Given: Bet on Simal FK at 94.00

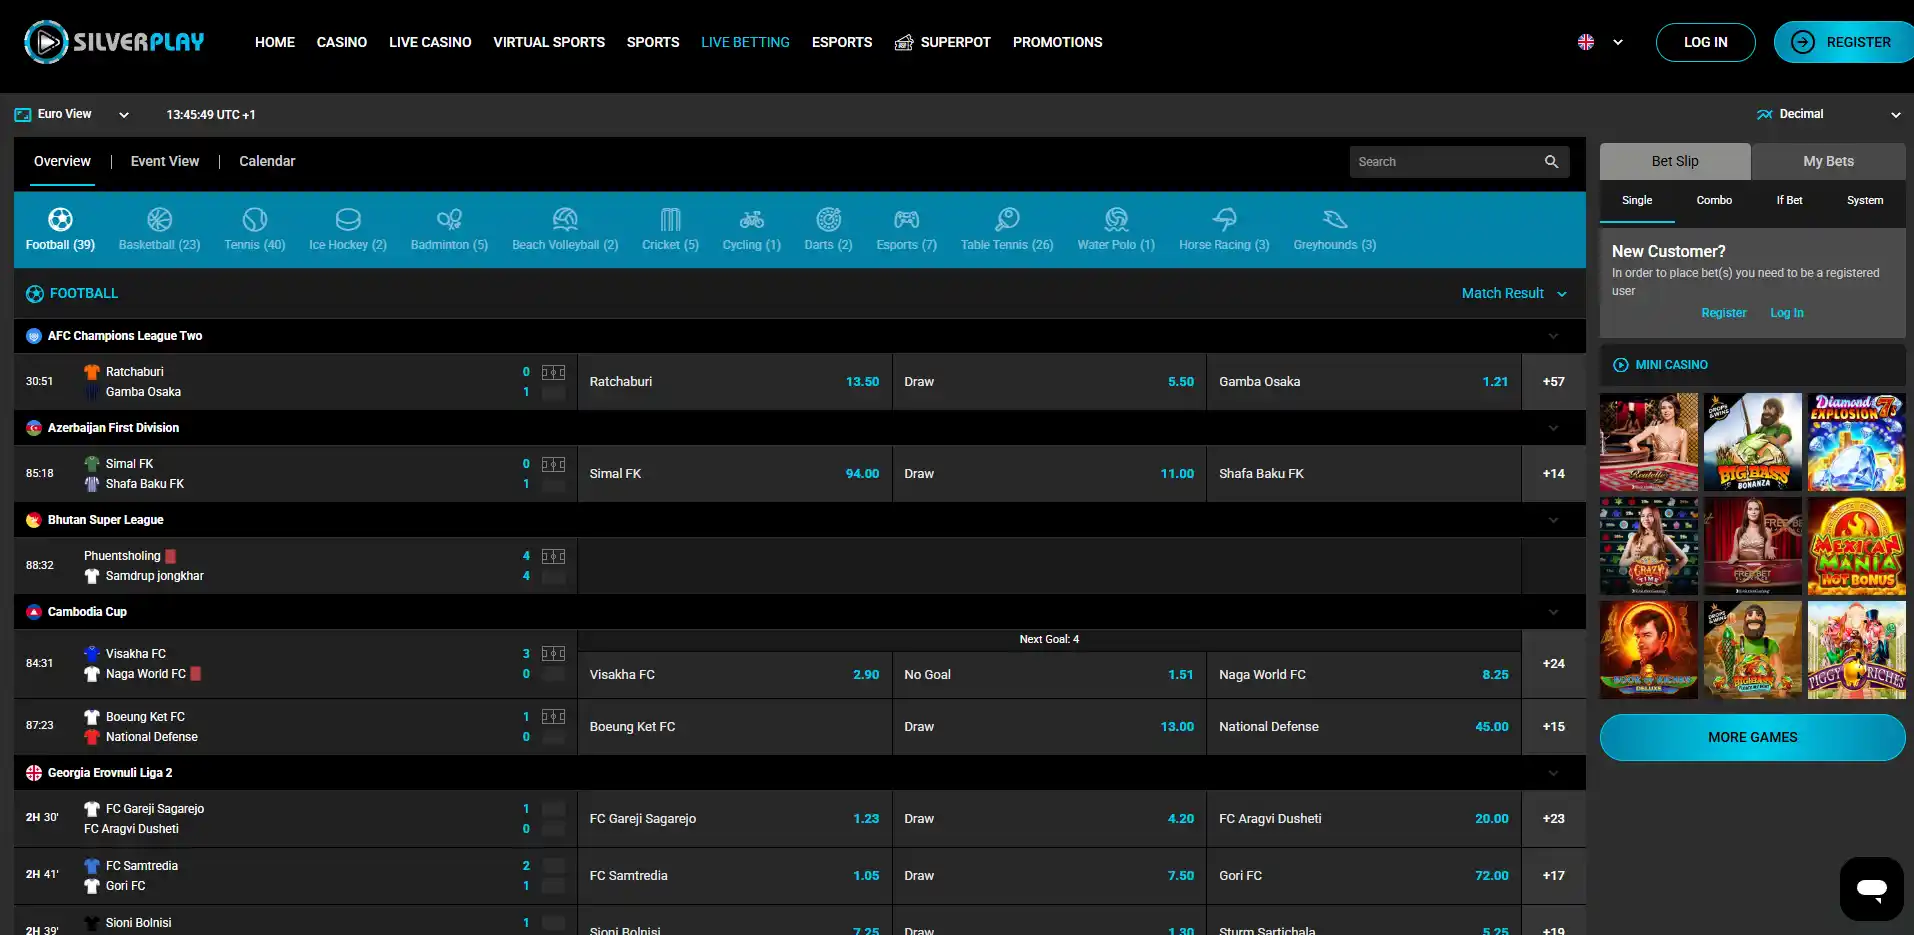Looking at the screenshot, I should [734, 474].
